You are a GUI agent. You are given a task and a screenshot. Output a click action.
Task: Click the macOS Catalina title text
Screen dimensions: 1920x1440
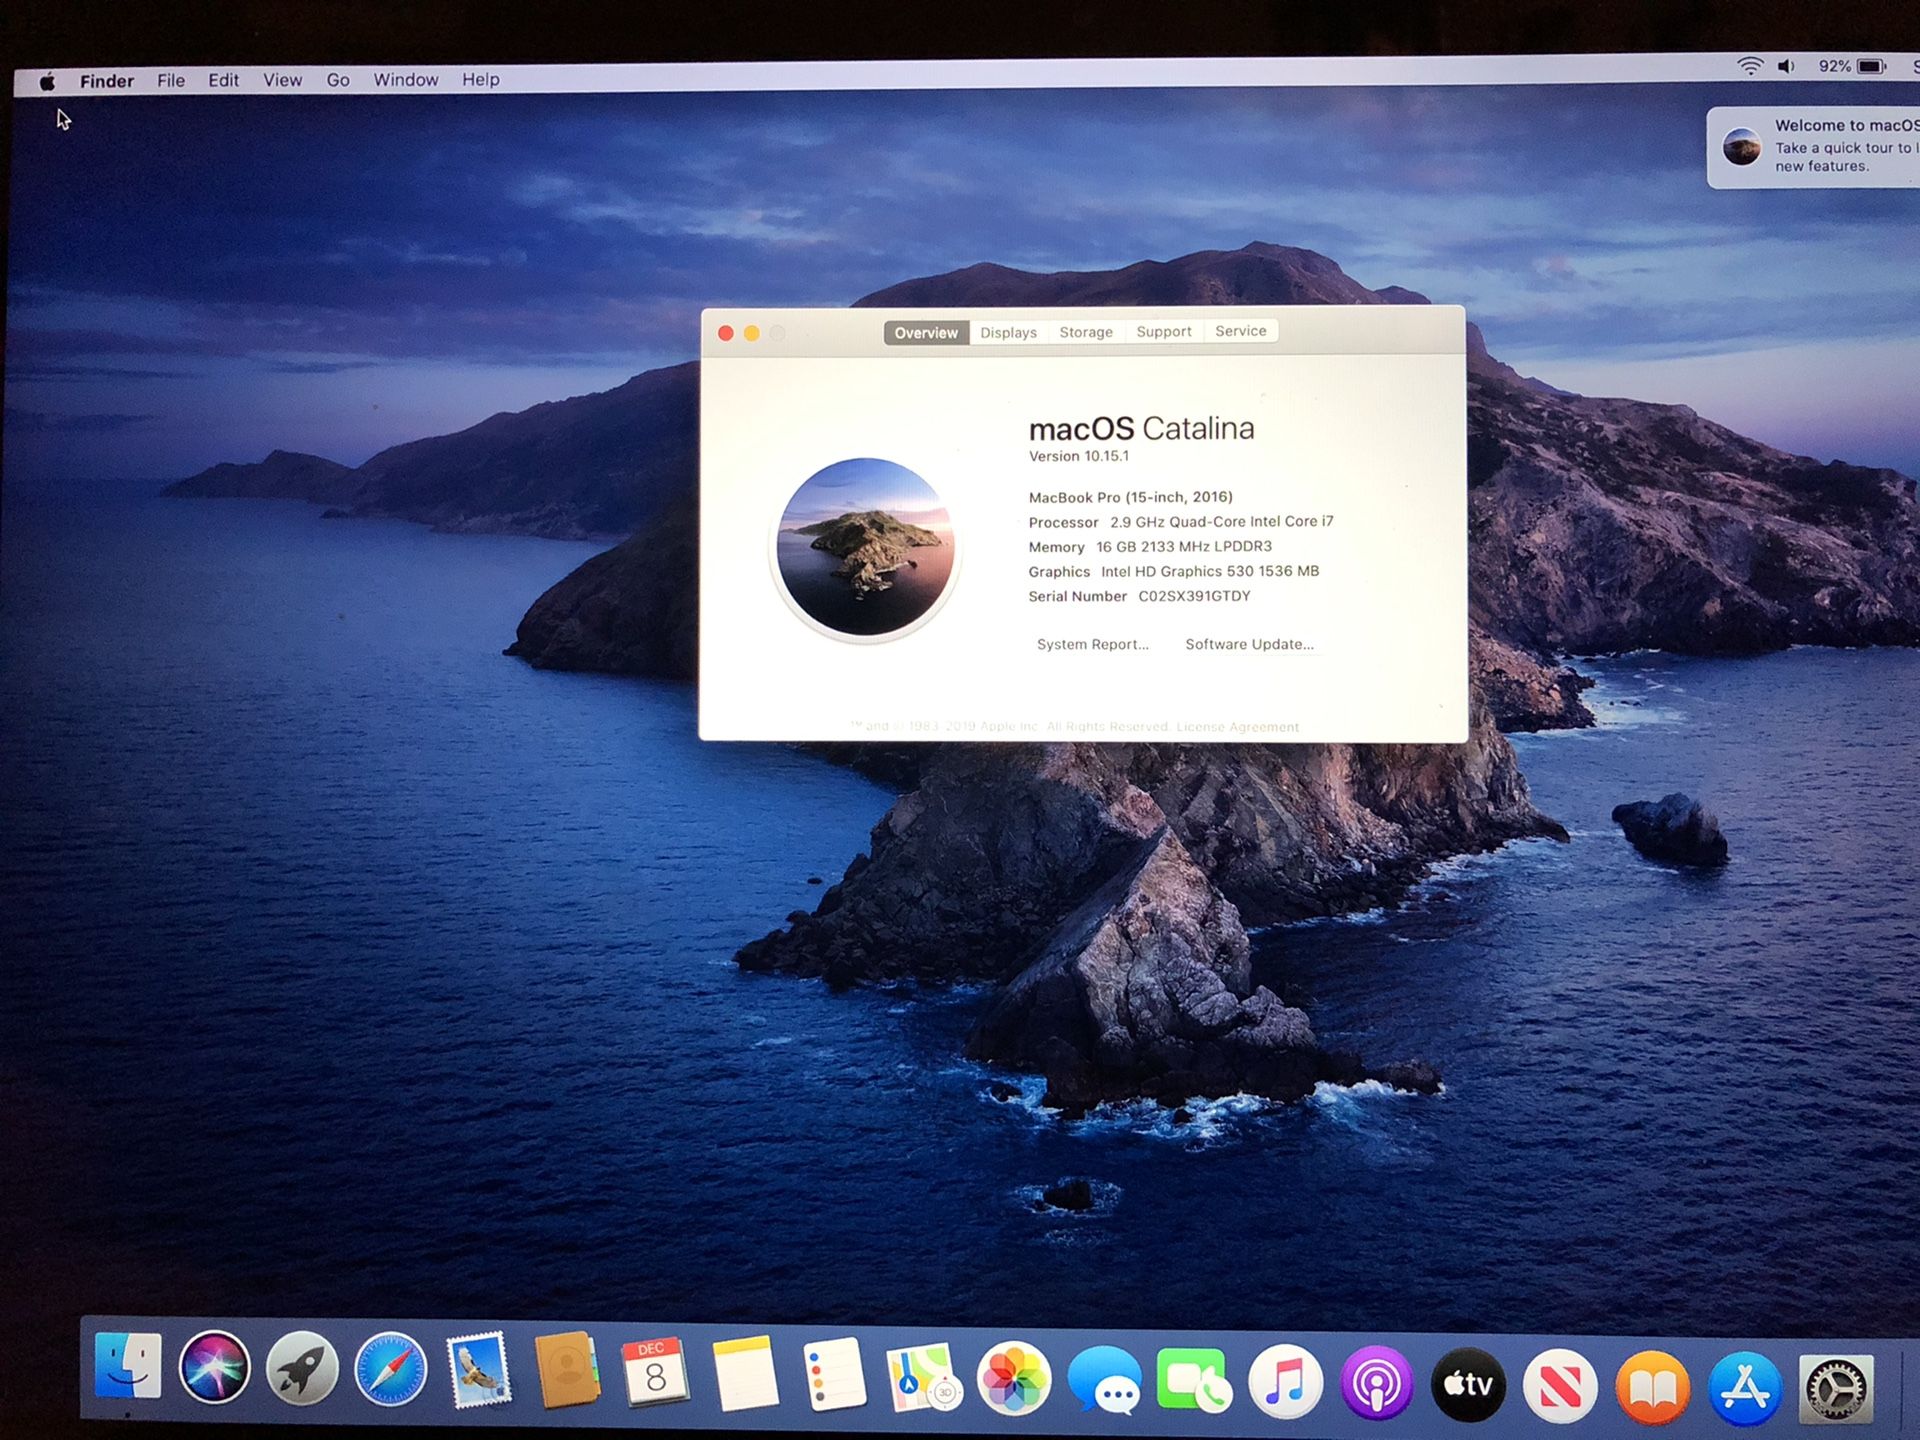tap(1142, 429)
